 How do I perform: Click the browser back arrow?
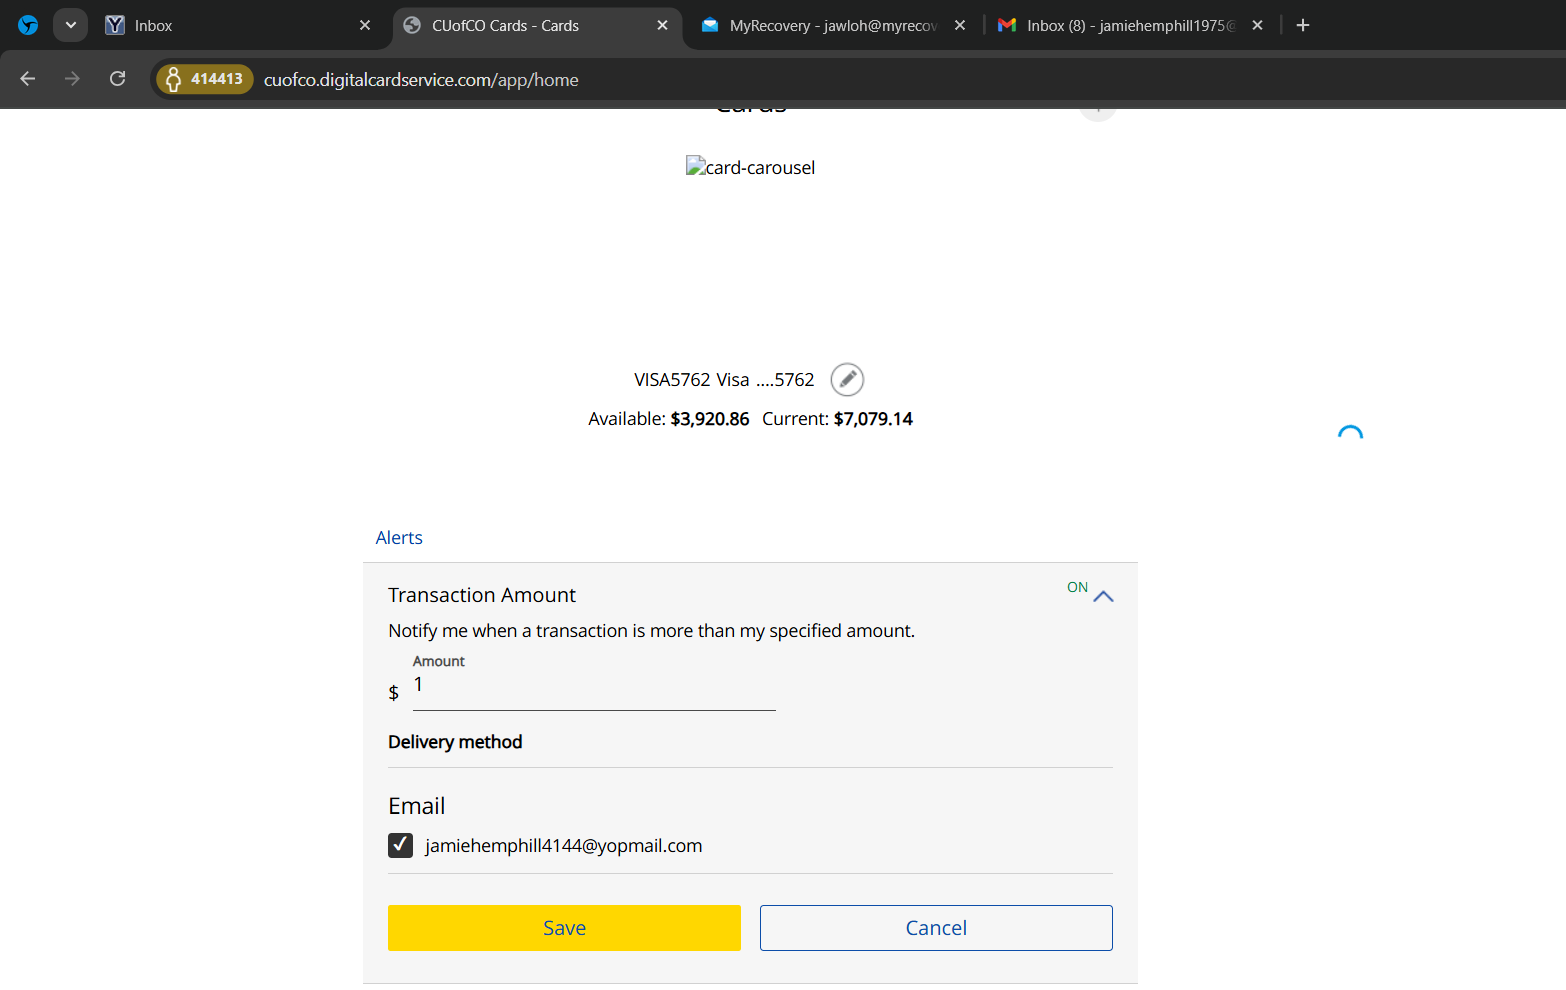tap(28, 79)
